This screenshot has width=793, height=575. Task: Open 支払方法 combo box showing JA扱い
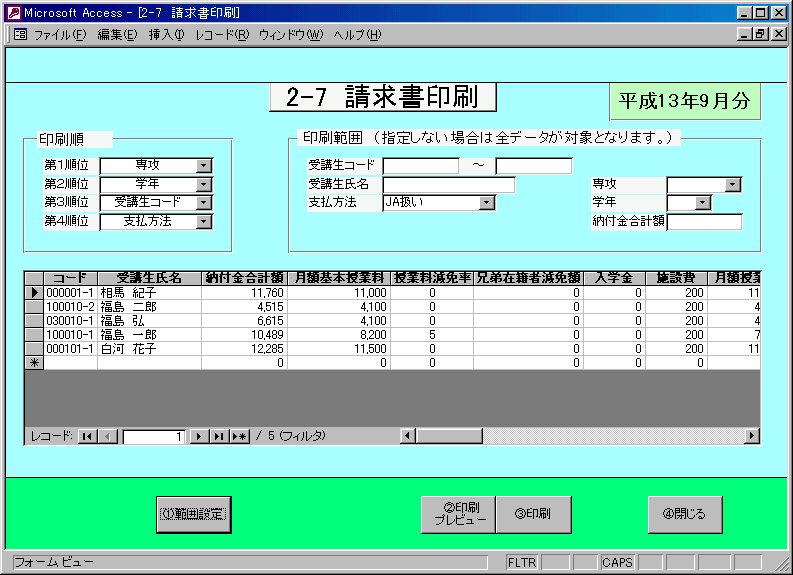(x=487, y=203)
